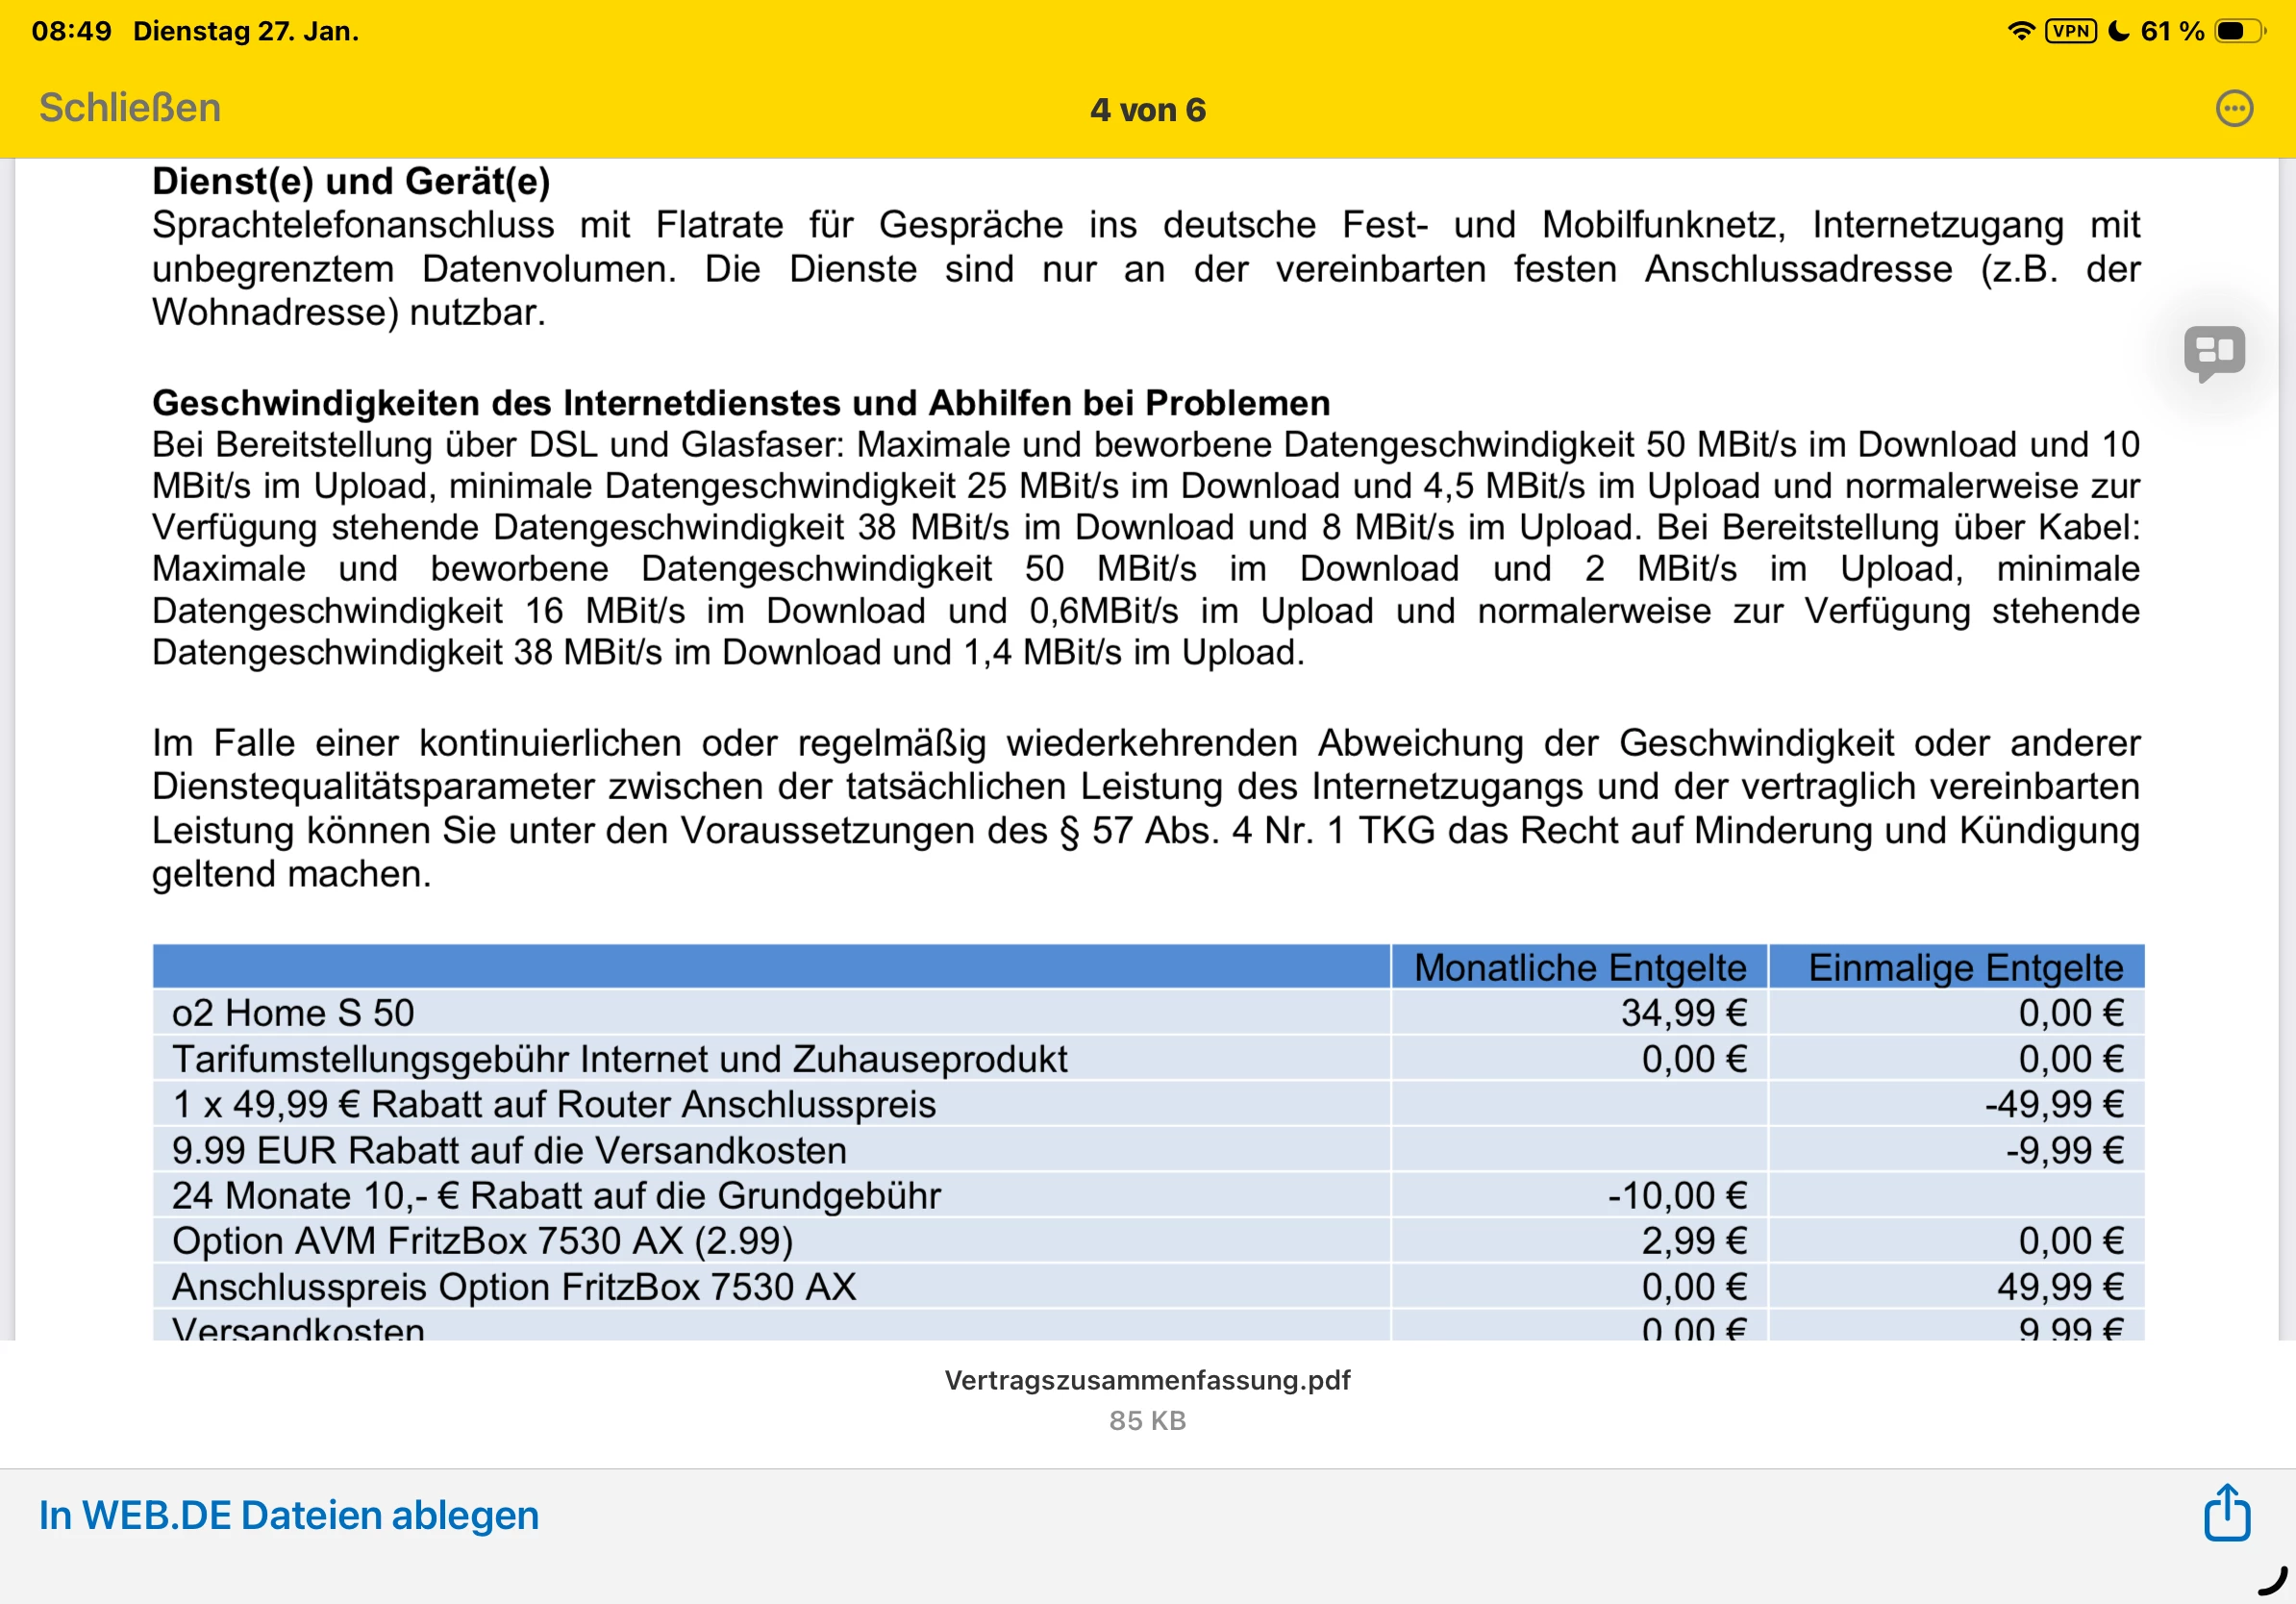
Task: Tap the 85 KB file size label
Action: 1147,1420
